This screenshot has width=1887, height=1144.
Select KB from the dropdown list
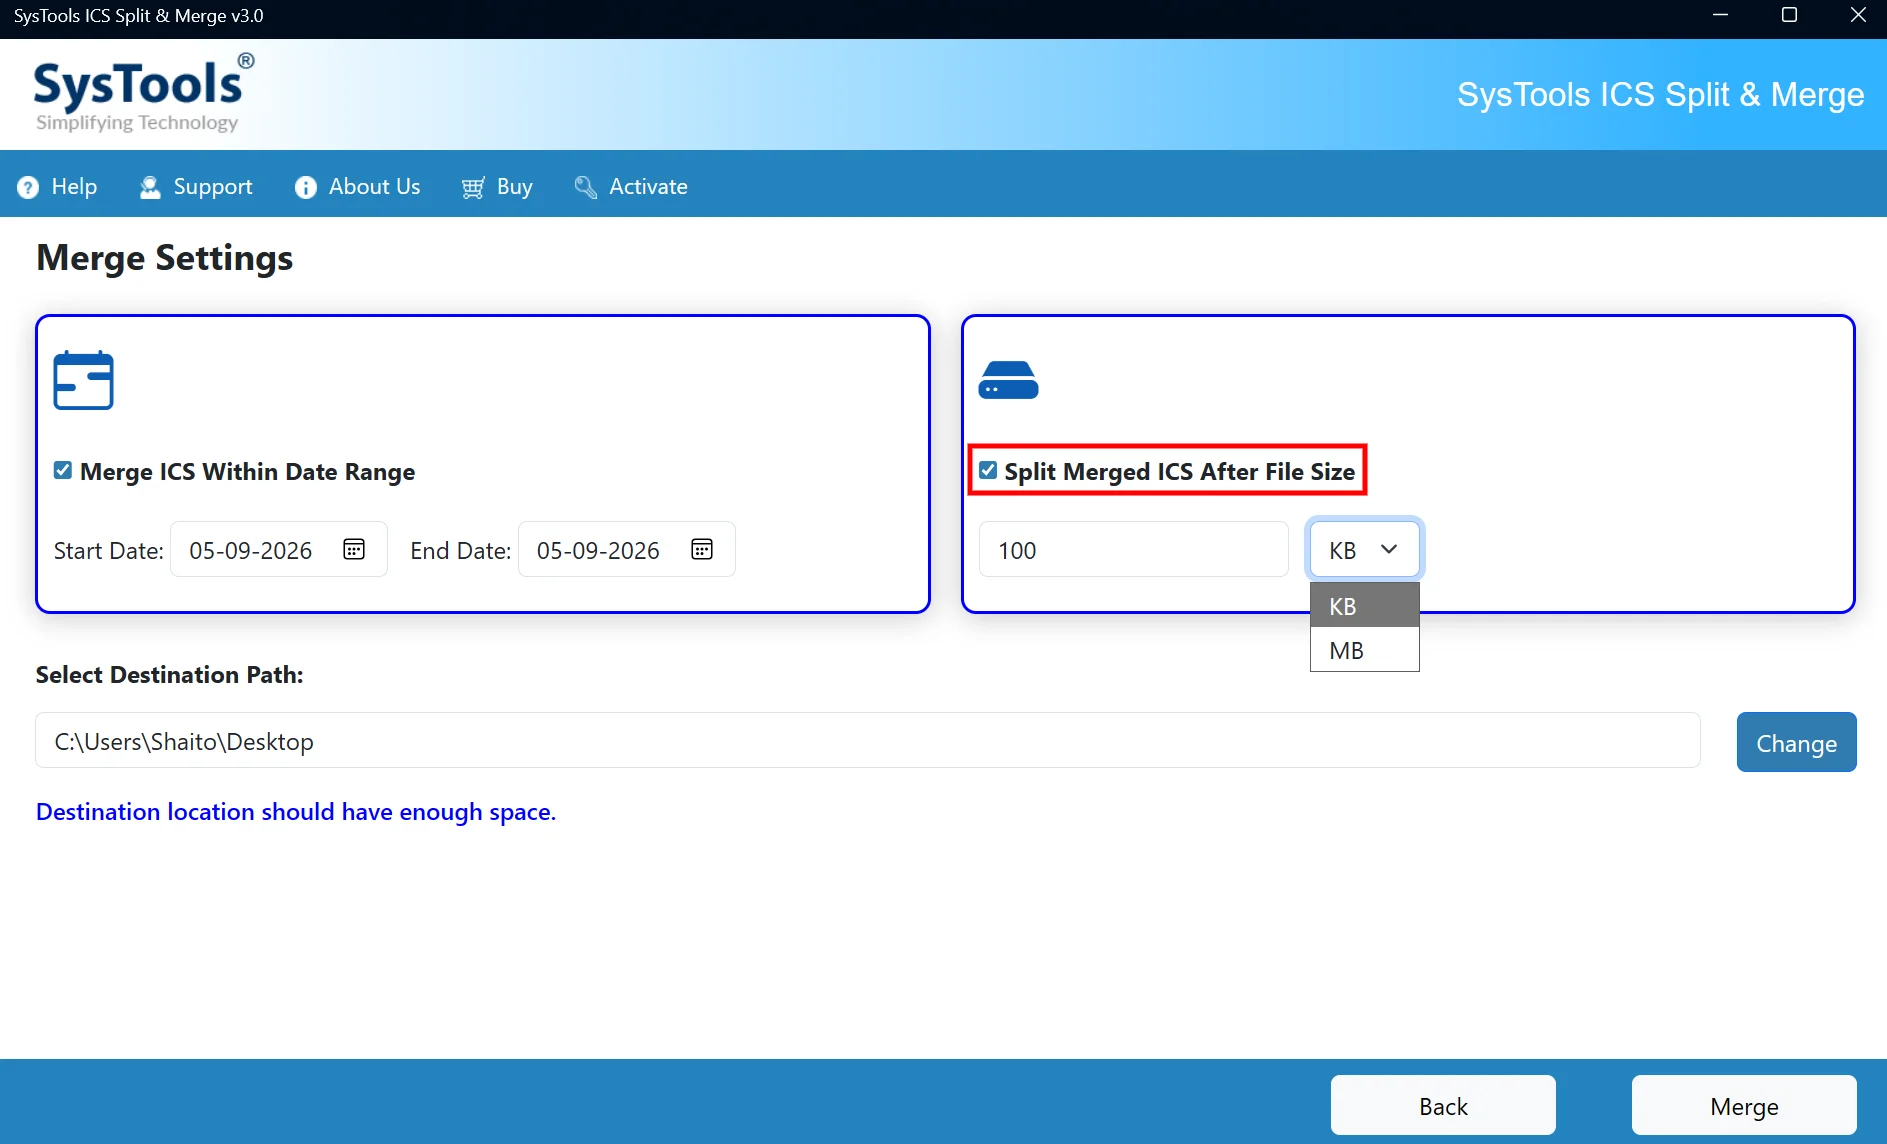coord(1364,606)
